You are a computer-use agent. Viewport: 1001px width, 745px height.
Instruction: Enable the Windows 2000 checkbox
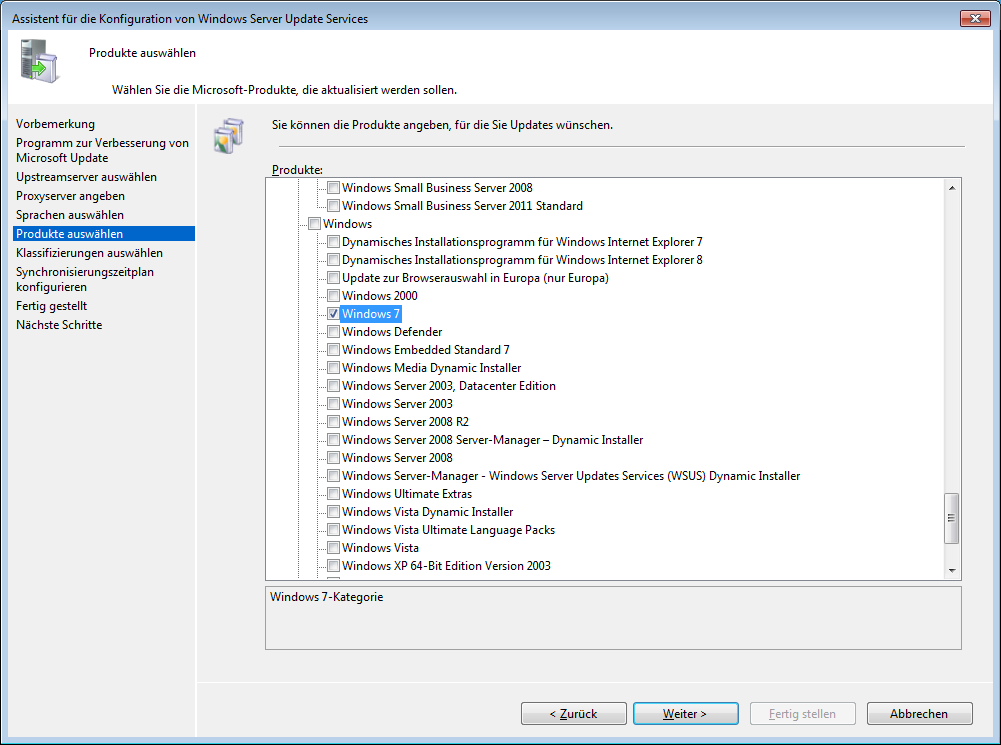click(333, 296)
